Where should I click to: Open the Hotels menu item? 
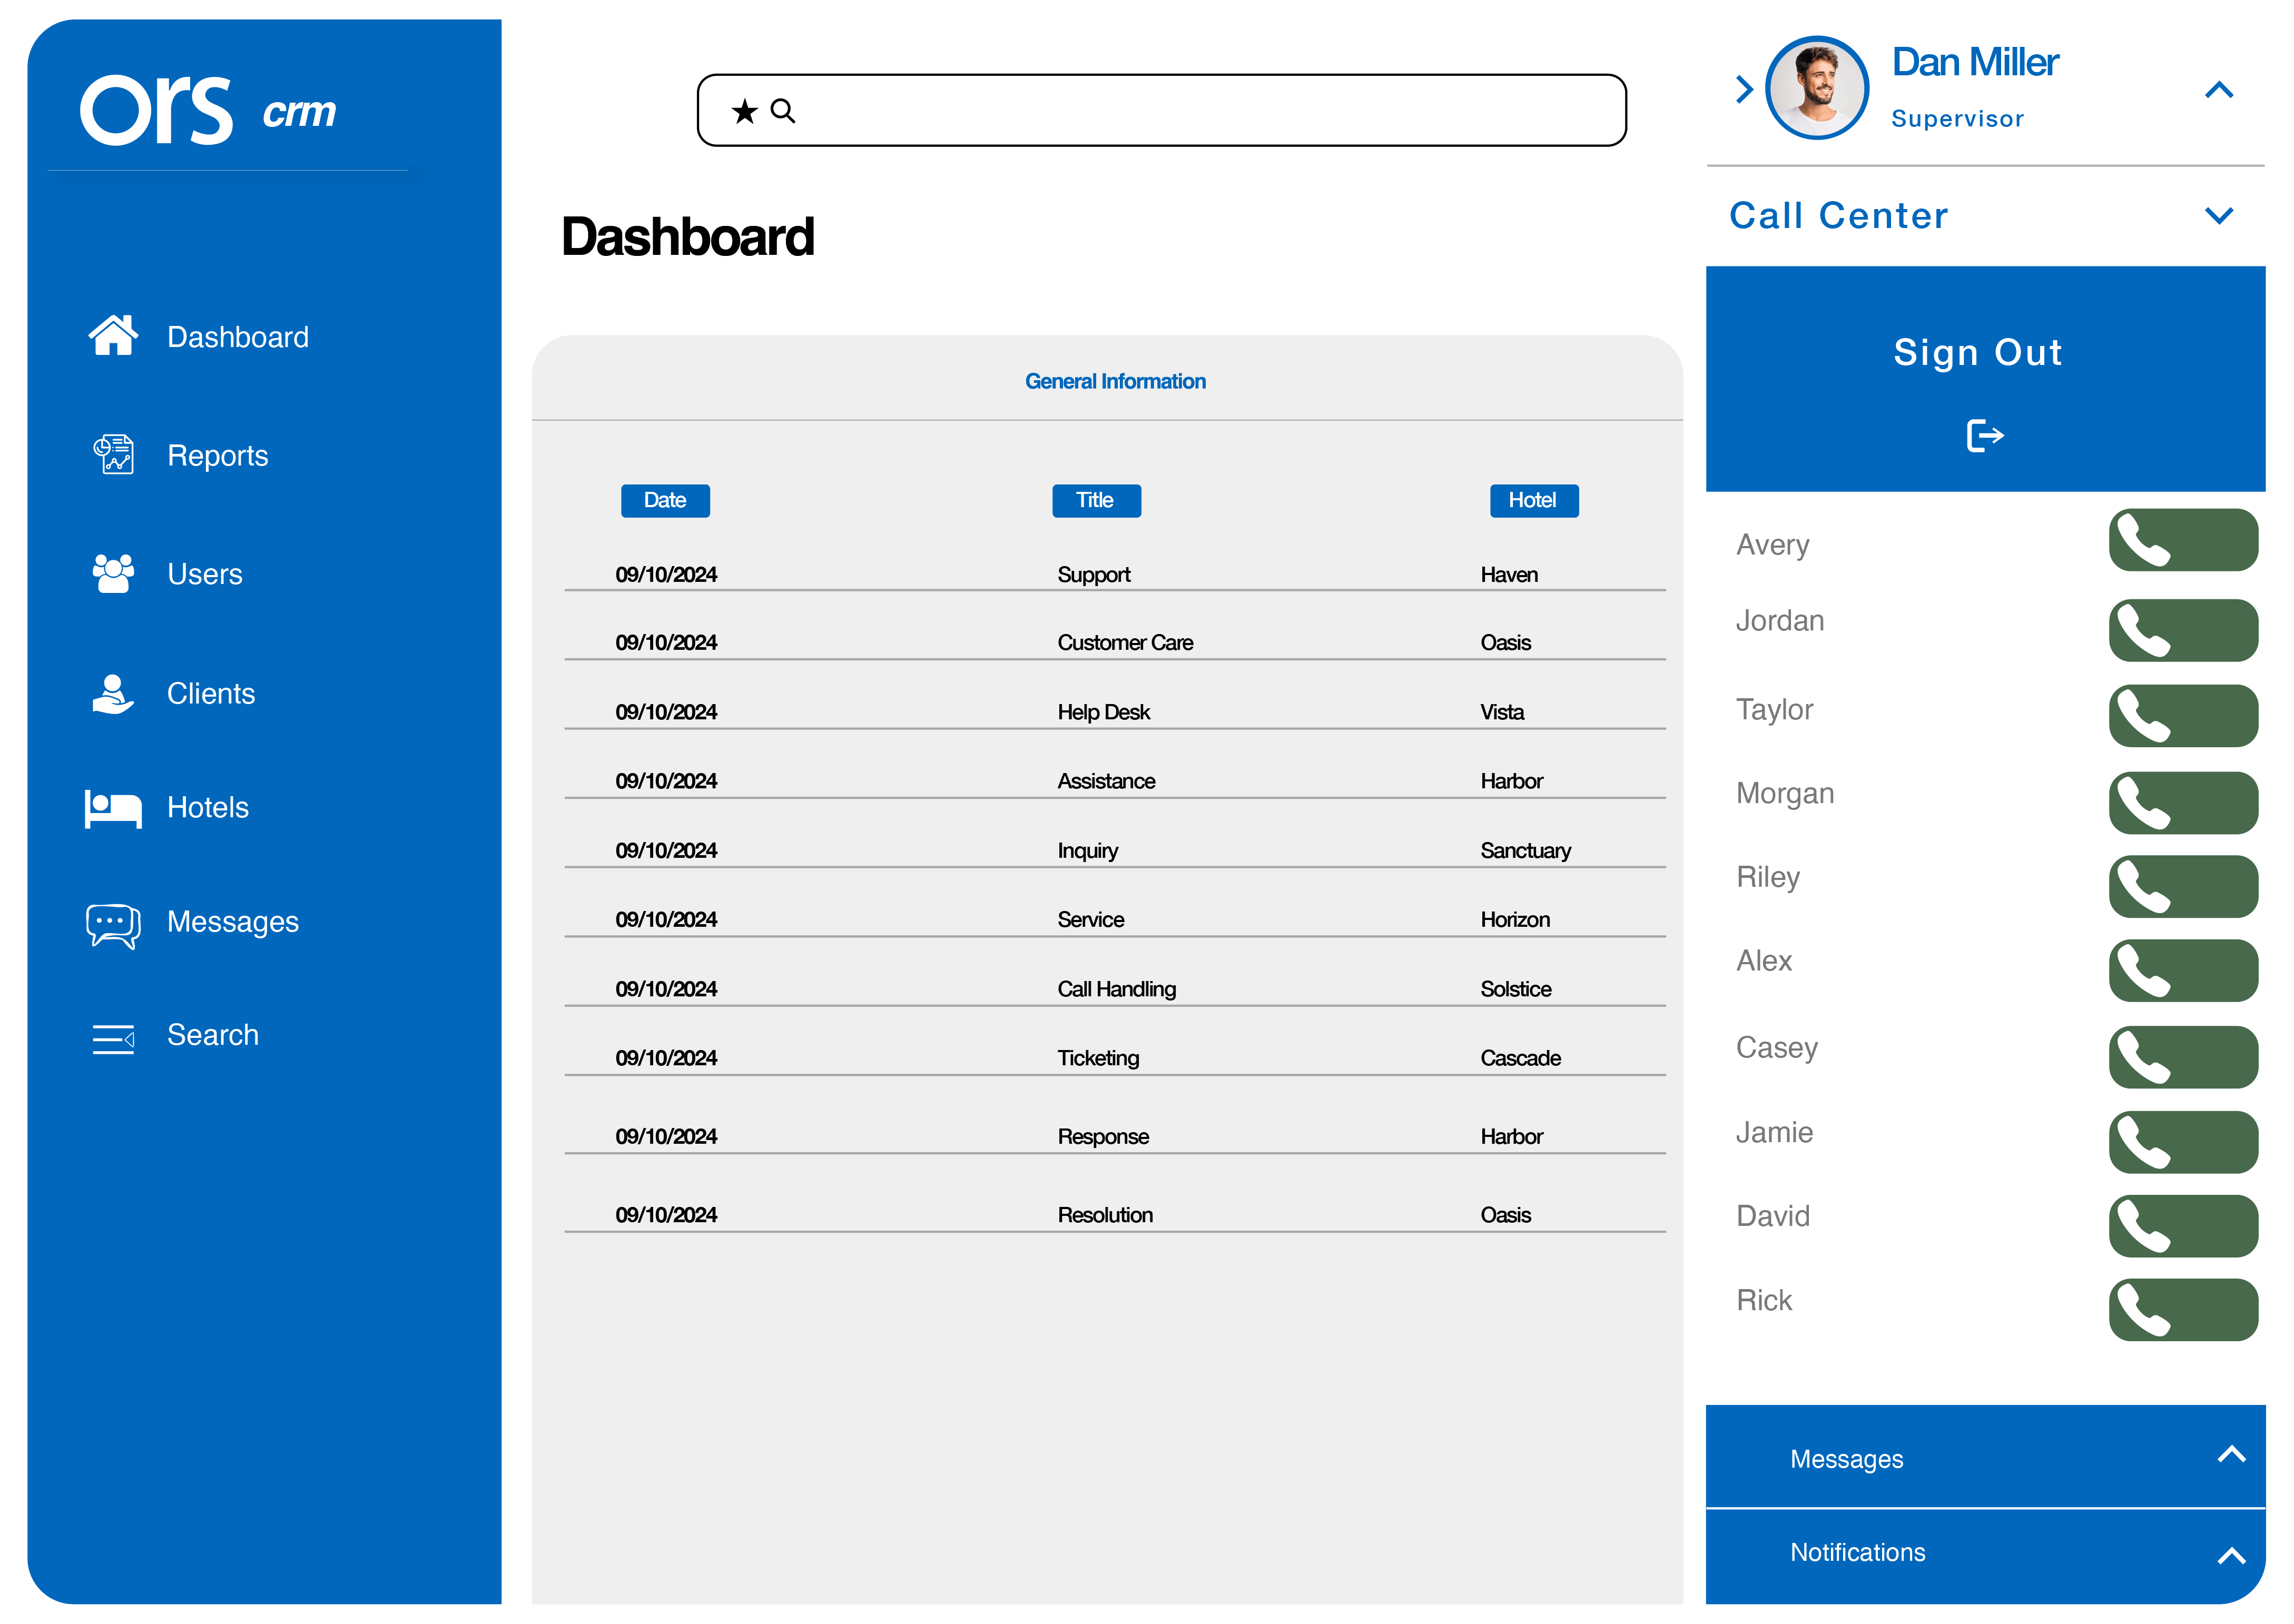[x=207, y=807]
